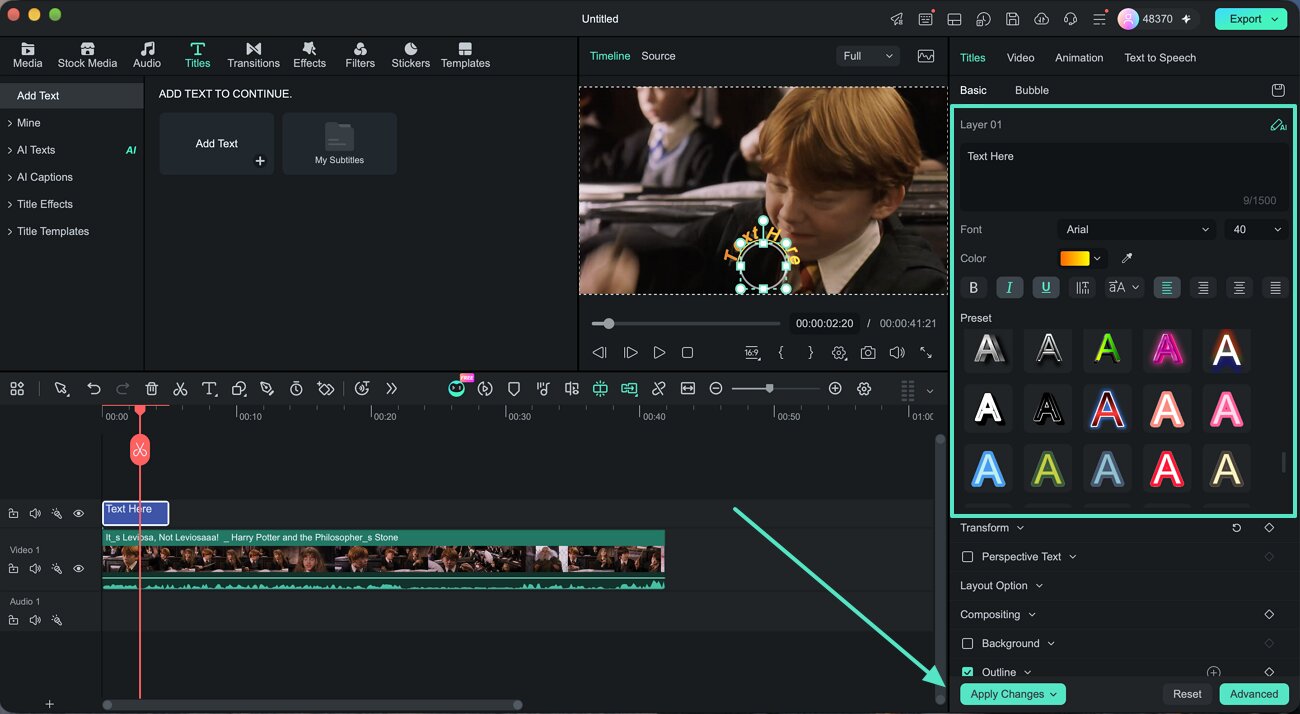Click the Advanced button
The image size is (1300, 714).
(1254, 694)
